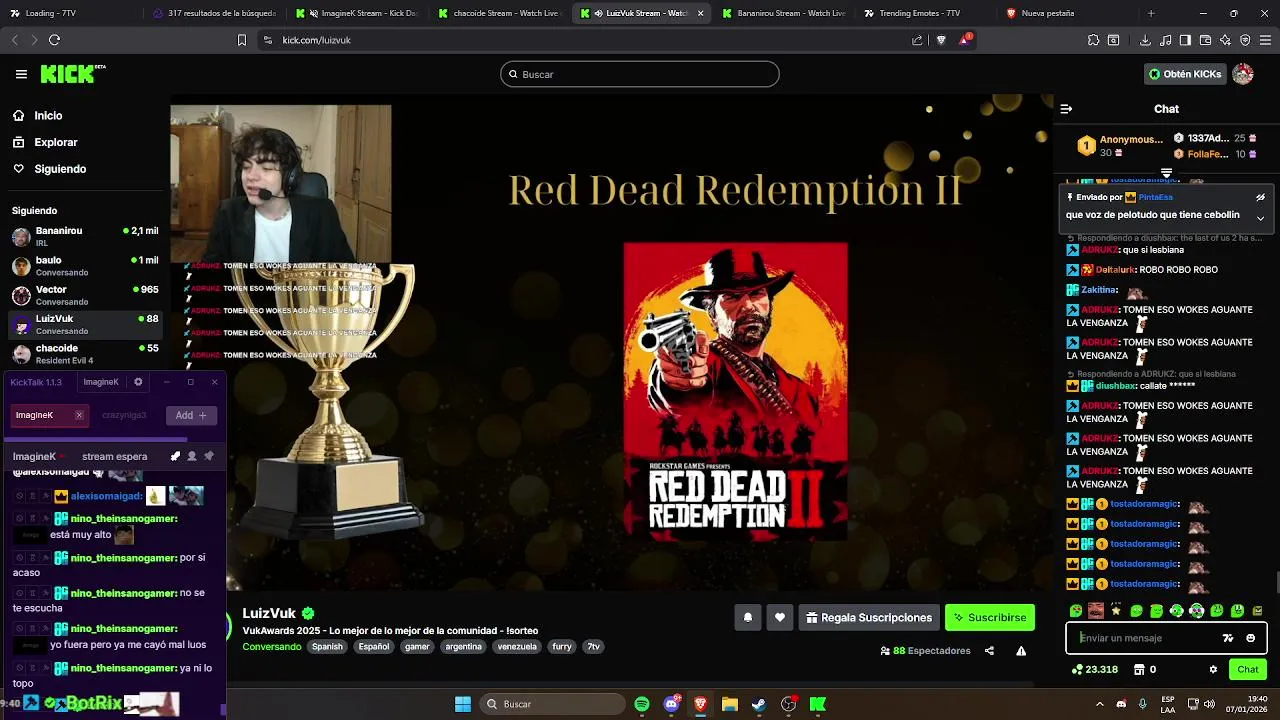Open Bananirou channel in following list

click(x=85, y=237)
